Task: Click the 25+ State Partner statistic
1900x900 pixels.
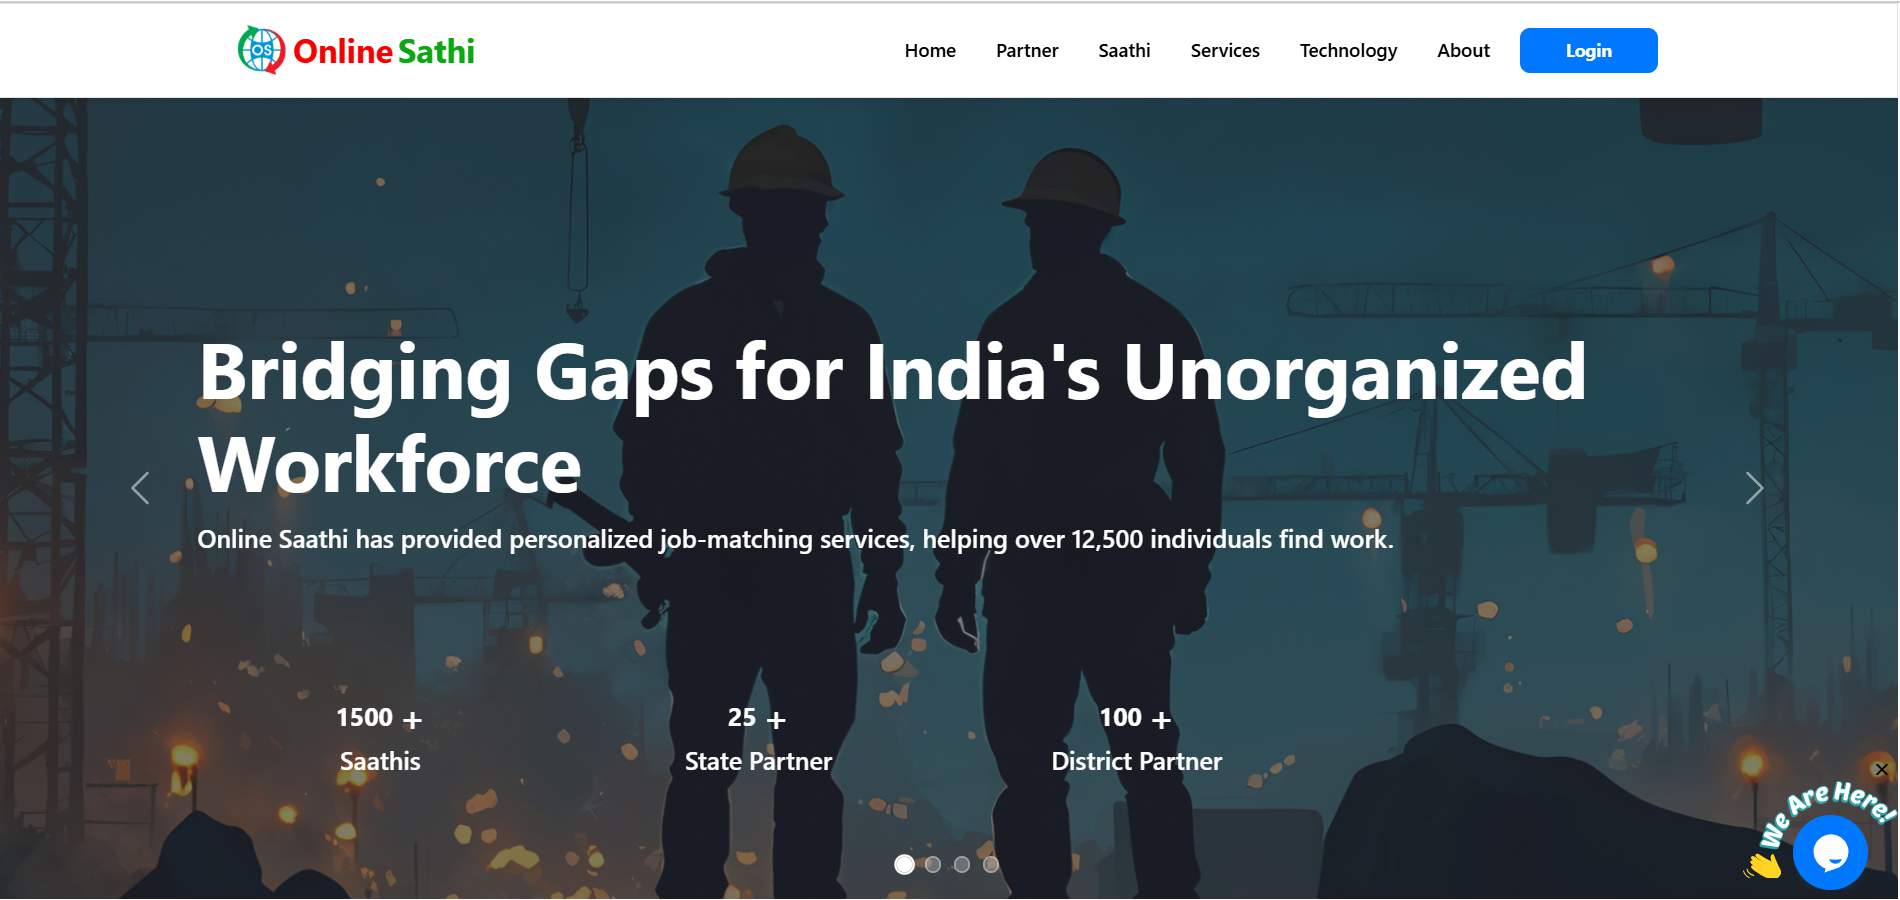Action: click(x=758, y=739)
